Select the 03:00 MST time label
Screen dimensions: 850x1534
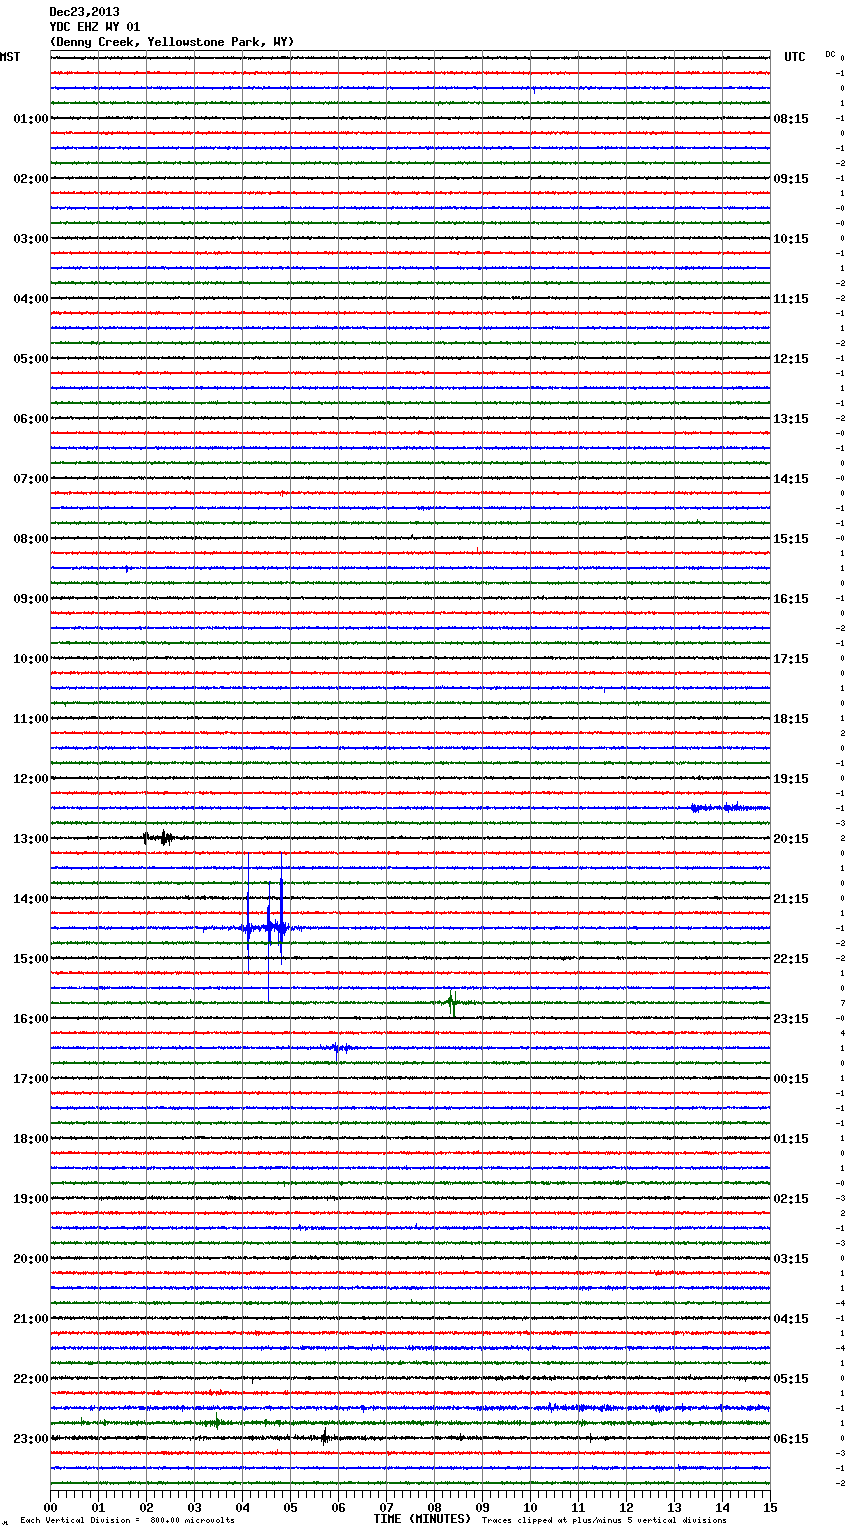[30, 239]
